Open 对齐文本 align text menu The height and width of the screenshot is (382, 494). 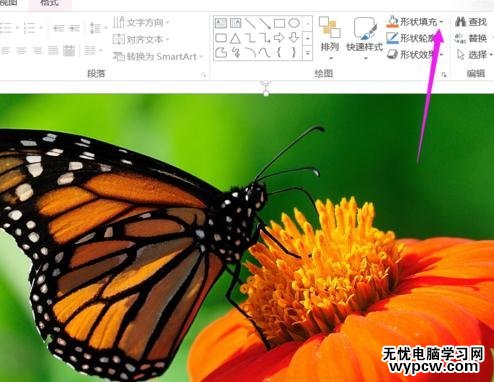pyautogui.click(x=141, y=39)
